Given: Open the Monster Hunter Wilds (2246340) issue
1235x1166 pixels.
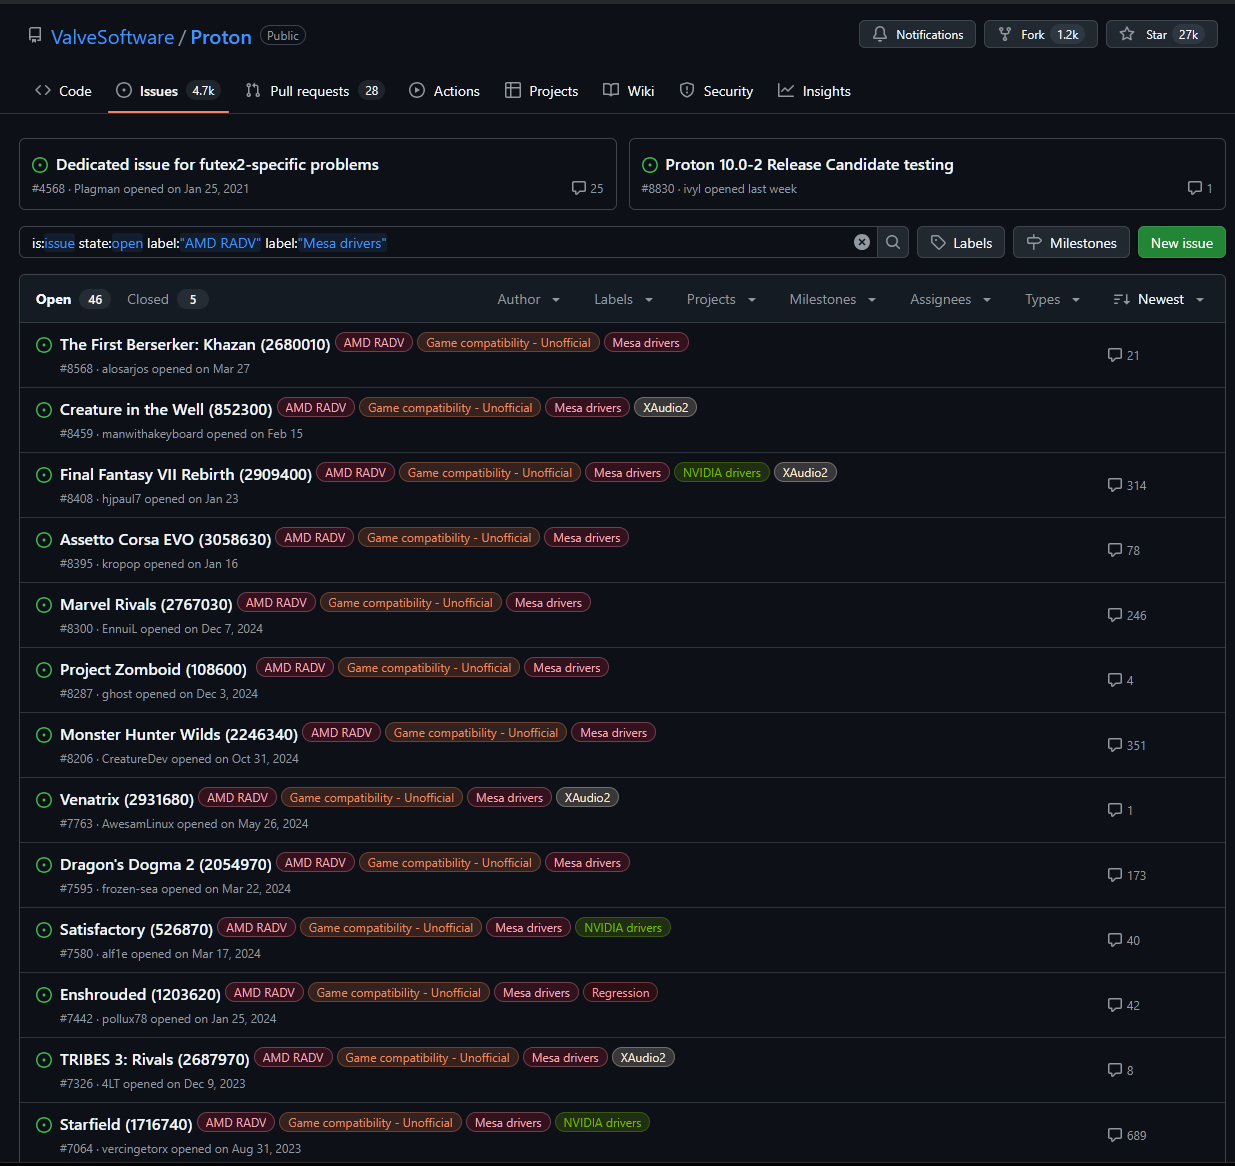Looking at the screenshot, I should click(179, 734).
